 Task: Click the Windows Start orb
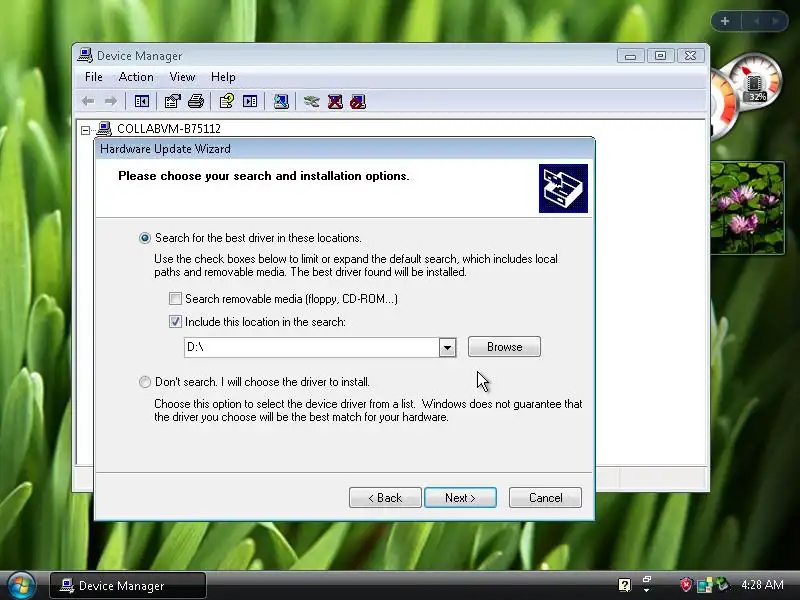pos(21,585)
